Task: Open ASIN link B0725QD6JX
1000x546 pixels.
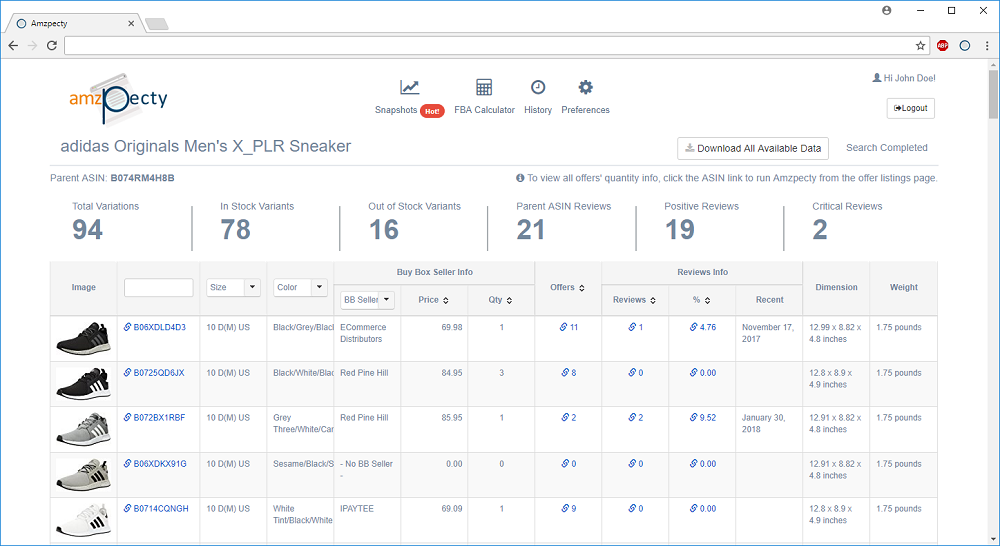Action: pos(159,373)
